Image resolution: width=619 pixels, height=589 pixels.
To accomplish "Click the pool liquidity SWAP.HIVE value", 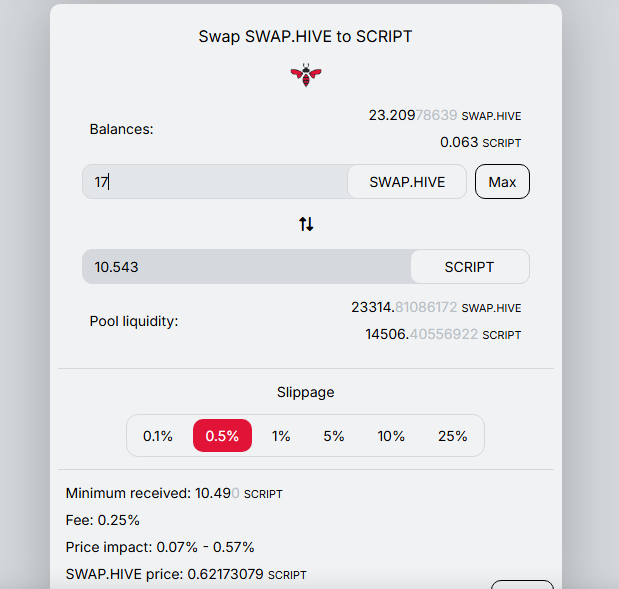I will coord(404,307).
